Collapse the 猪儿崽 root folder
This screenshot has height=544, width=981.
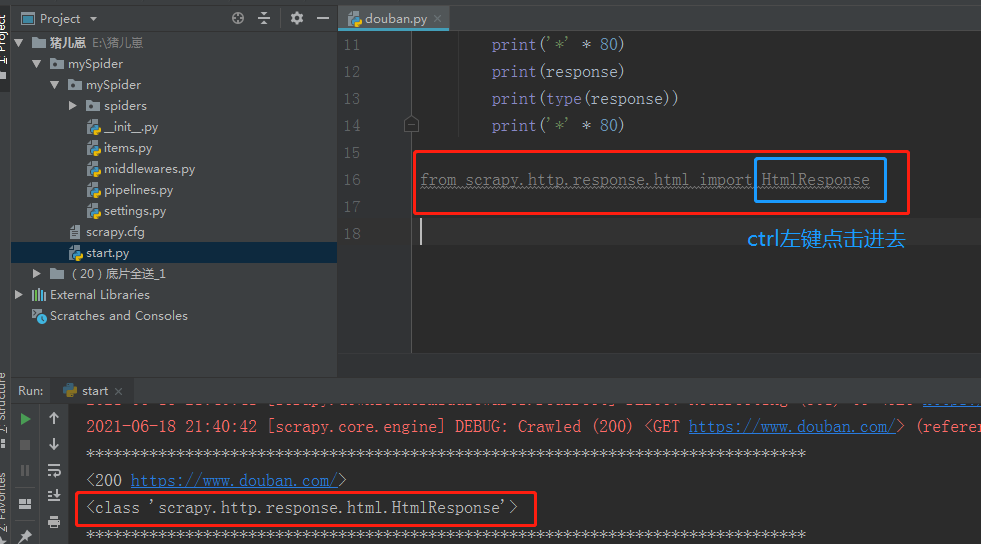[x=19, y=43]
